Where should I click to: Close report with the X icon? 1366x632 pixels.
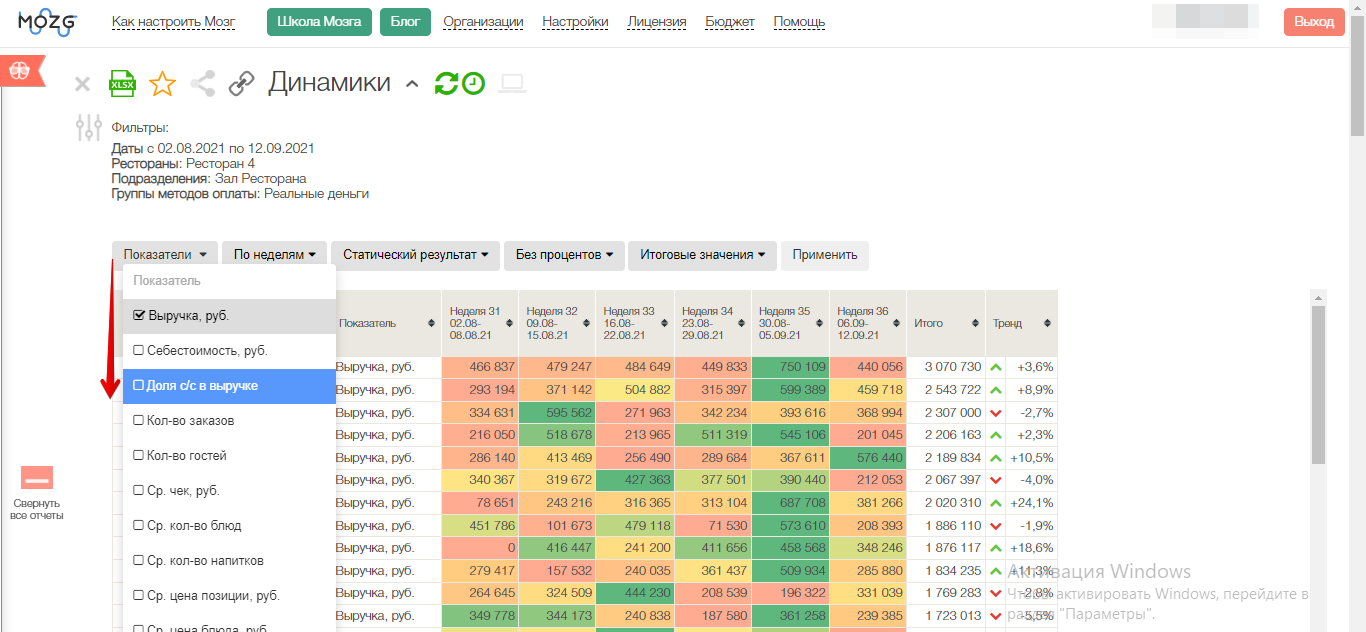tap(83, 84)
